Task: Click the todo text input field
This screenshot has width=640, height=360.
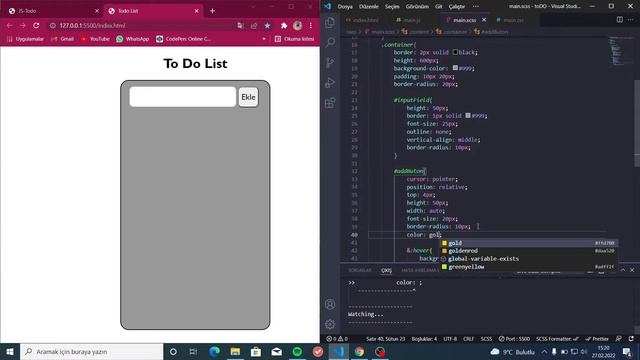Action: click(x=182, y=97)
